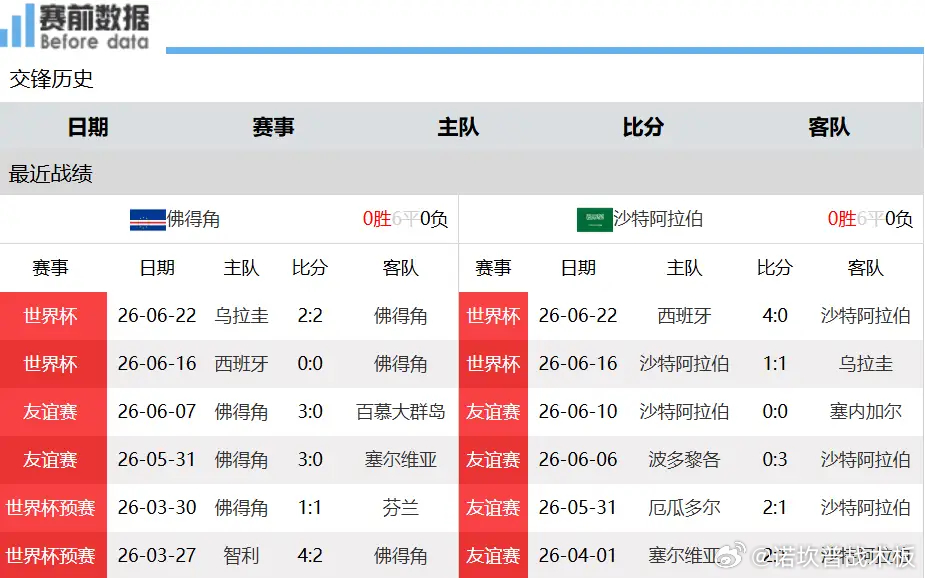
Task: Click the bold 赛事 header under 交锋历史
Action: tap(273, 127)
